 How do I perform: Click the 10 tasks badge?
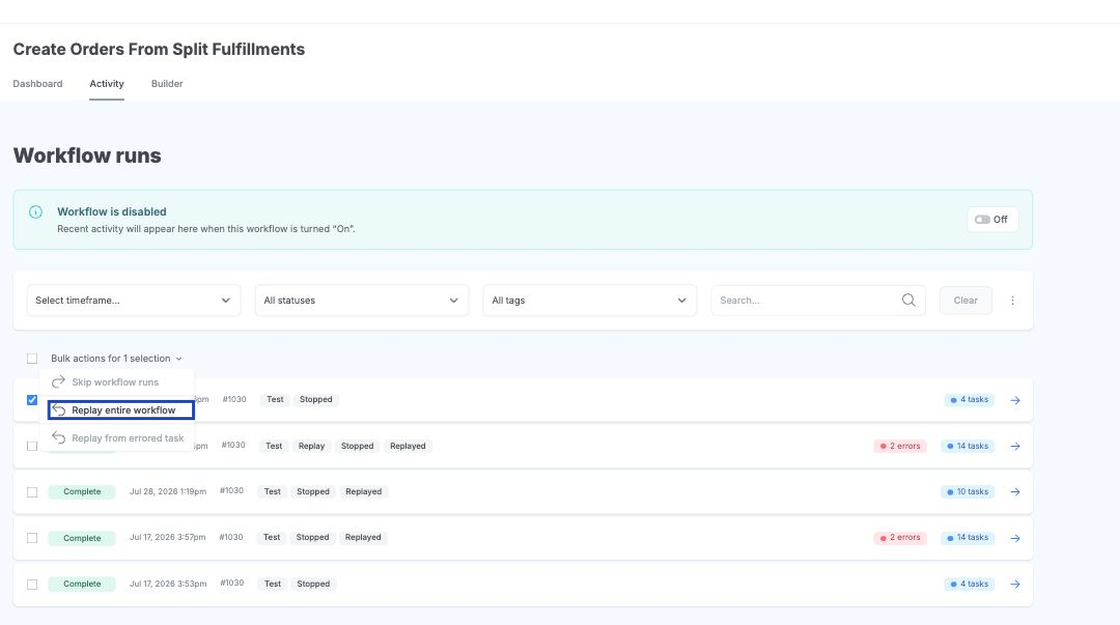point(968,491)
